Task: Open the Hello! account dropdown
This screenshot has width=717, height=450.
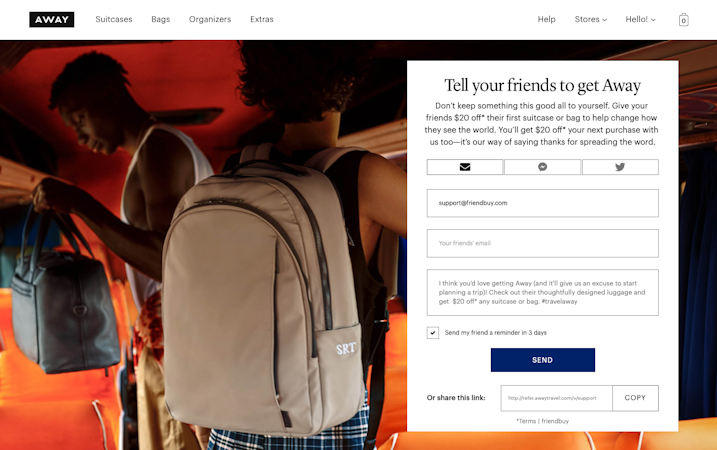Action: click(640, 19)
